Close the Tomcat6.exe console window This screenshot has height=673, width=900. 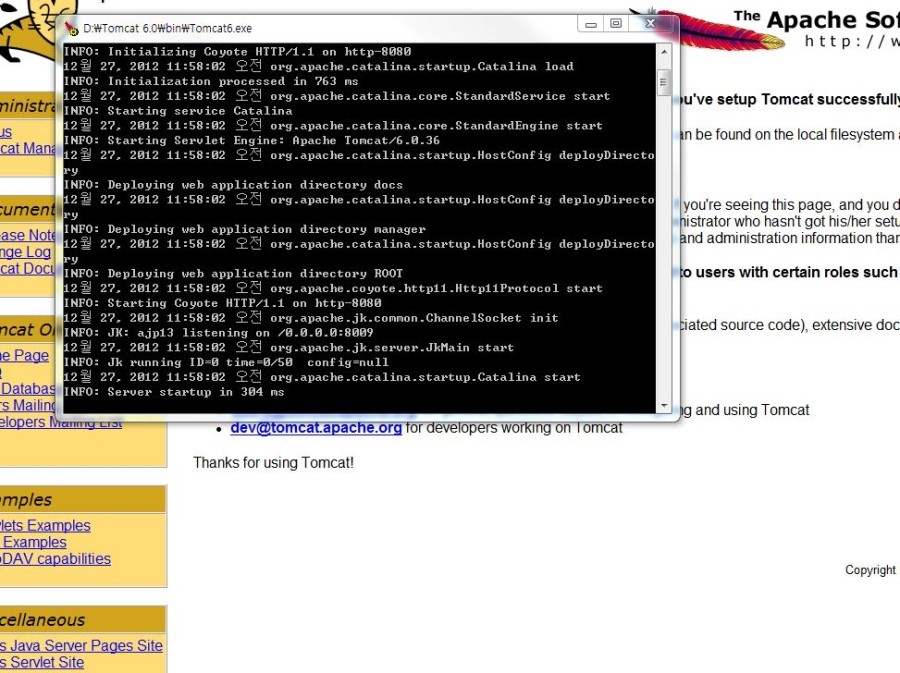650,24
